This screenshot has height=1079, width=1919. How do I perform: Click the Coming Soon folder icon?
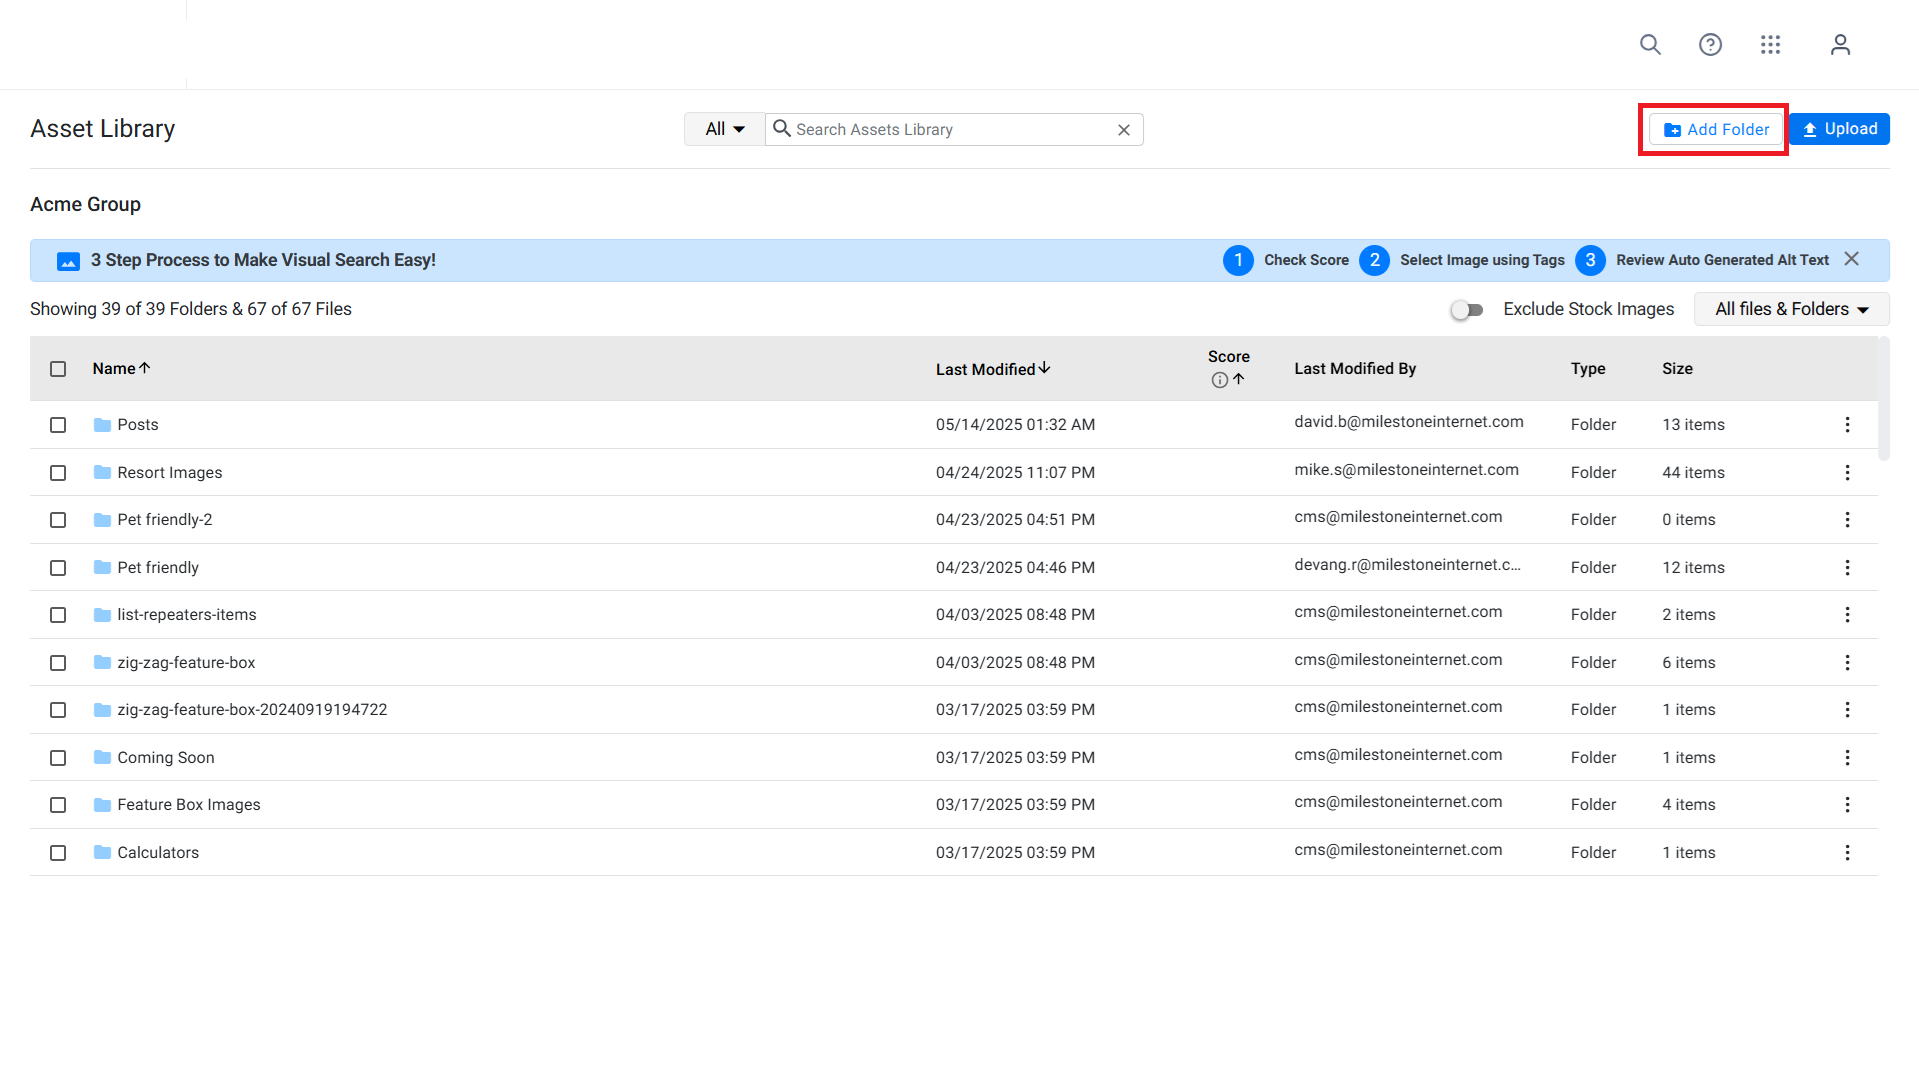[x=102, y=757]
